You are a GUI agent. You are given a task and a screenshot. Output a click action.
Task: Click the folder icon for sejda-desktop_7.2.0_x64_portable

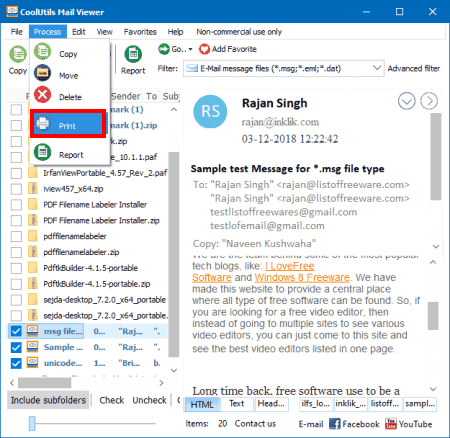[32, 299]
